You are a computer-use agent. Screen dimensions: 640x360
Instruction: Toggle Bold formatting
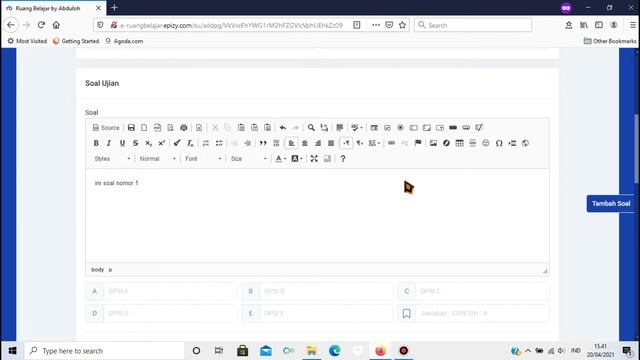click(x=96, y=143)
